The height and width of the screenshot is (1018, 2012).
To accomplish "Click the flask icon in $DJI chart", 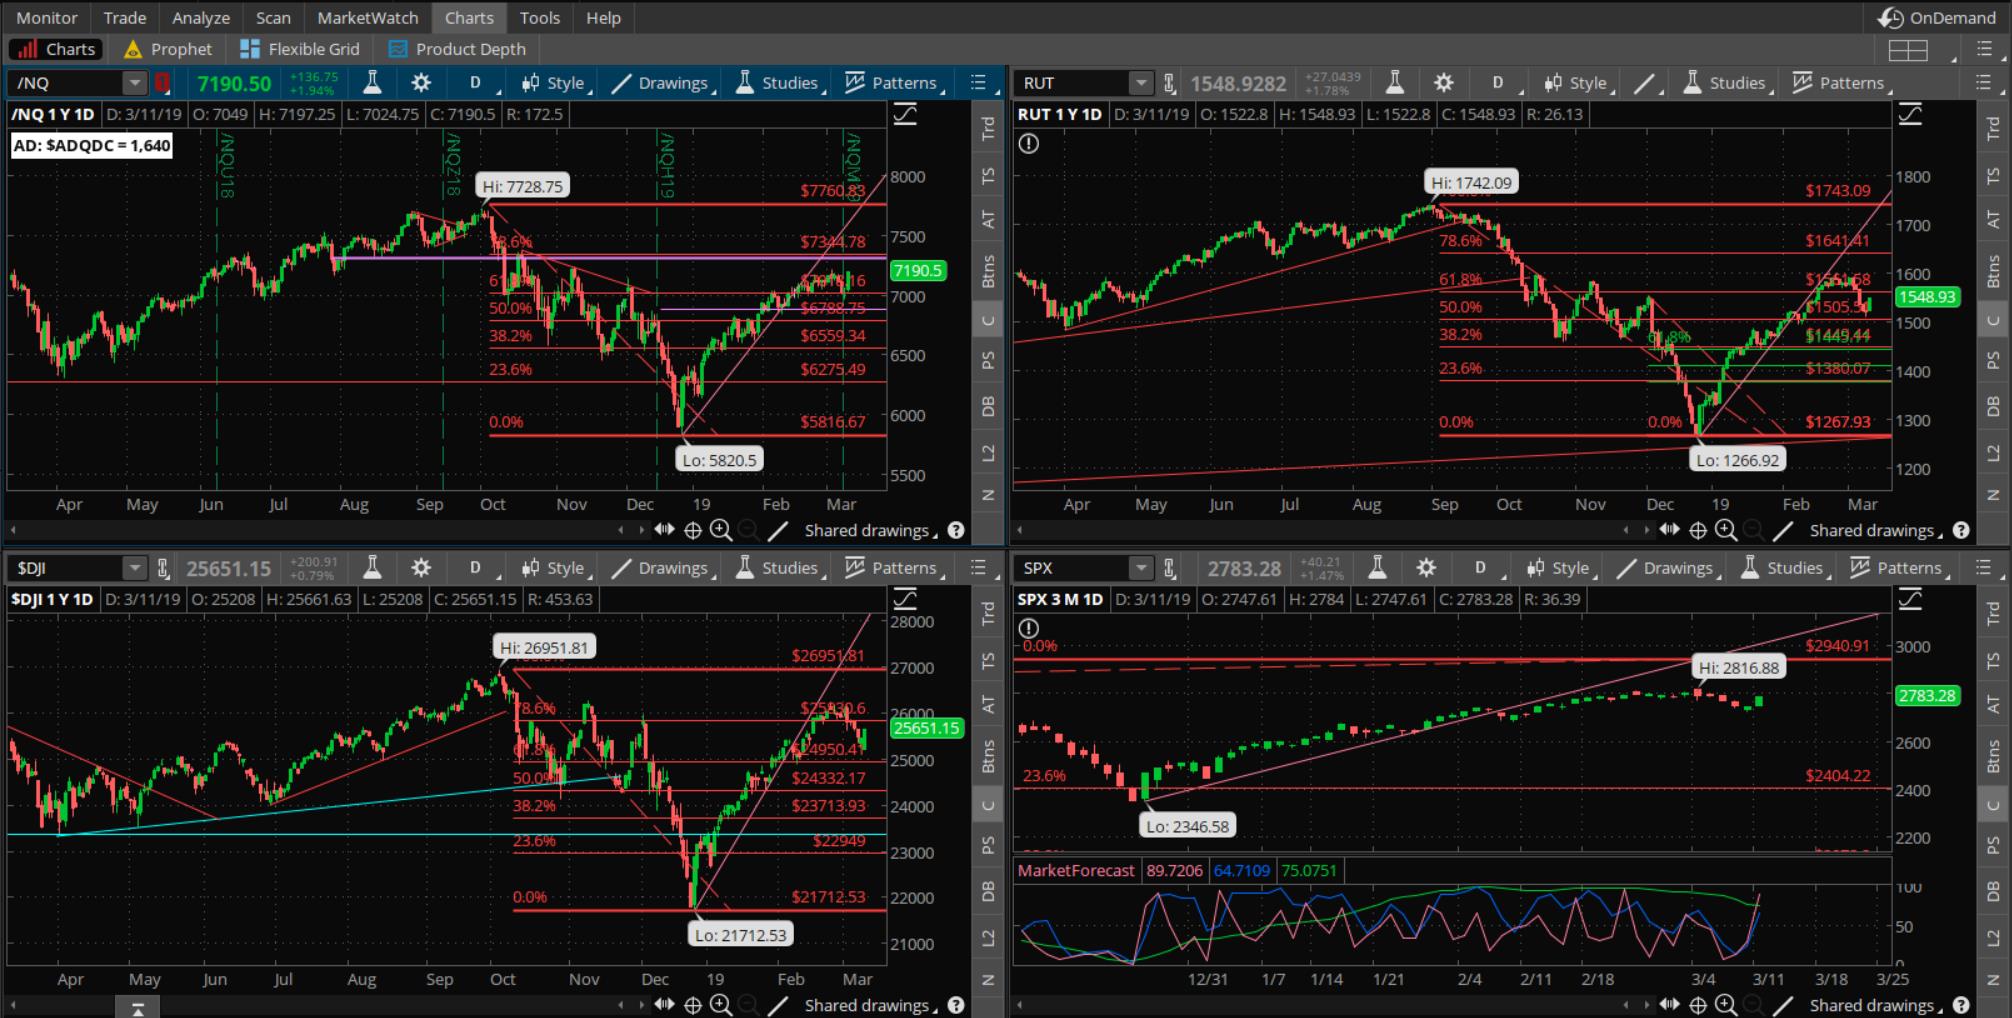I will pos(372,568).
